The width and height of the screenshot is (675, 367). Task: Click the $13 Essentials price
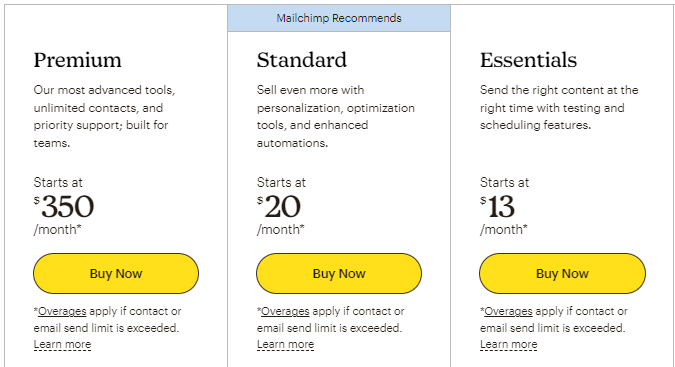point(497,207)
